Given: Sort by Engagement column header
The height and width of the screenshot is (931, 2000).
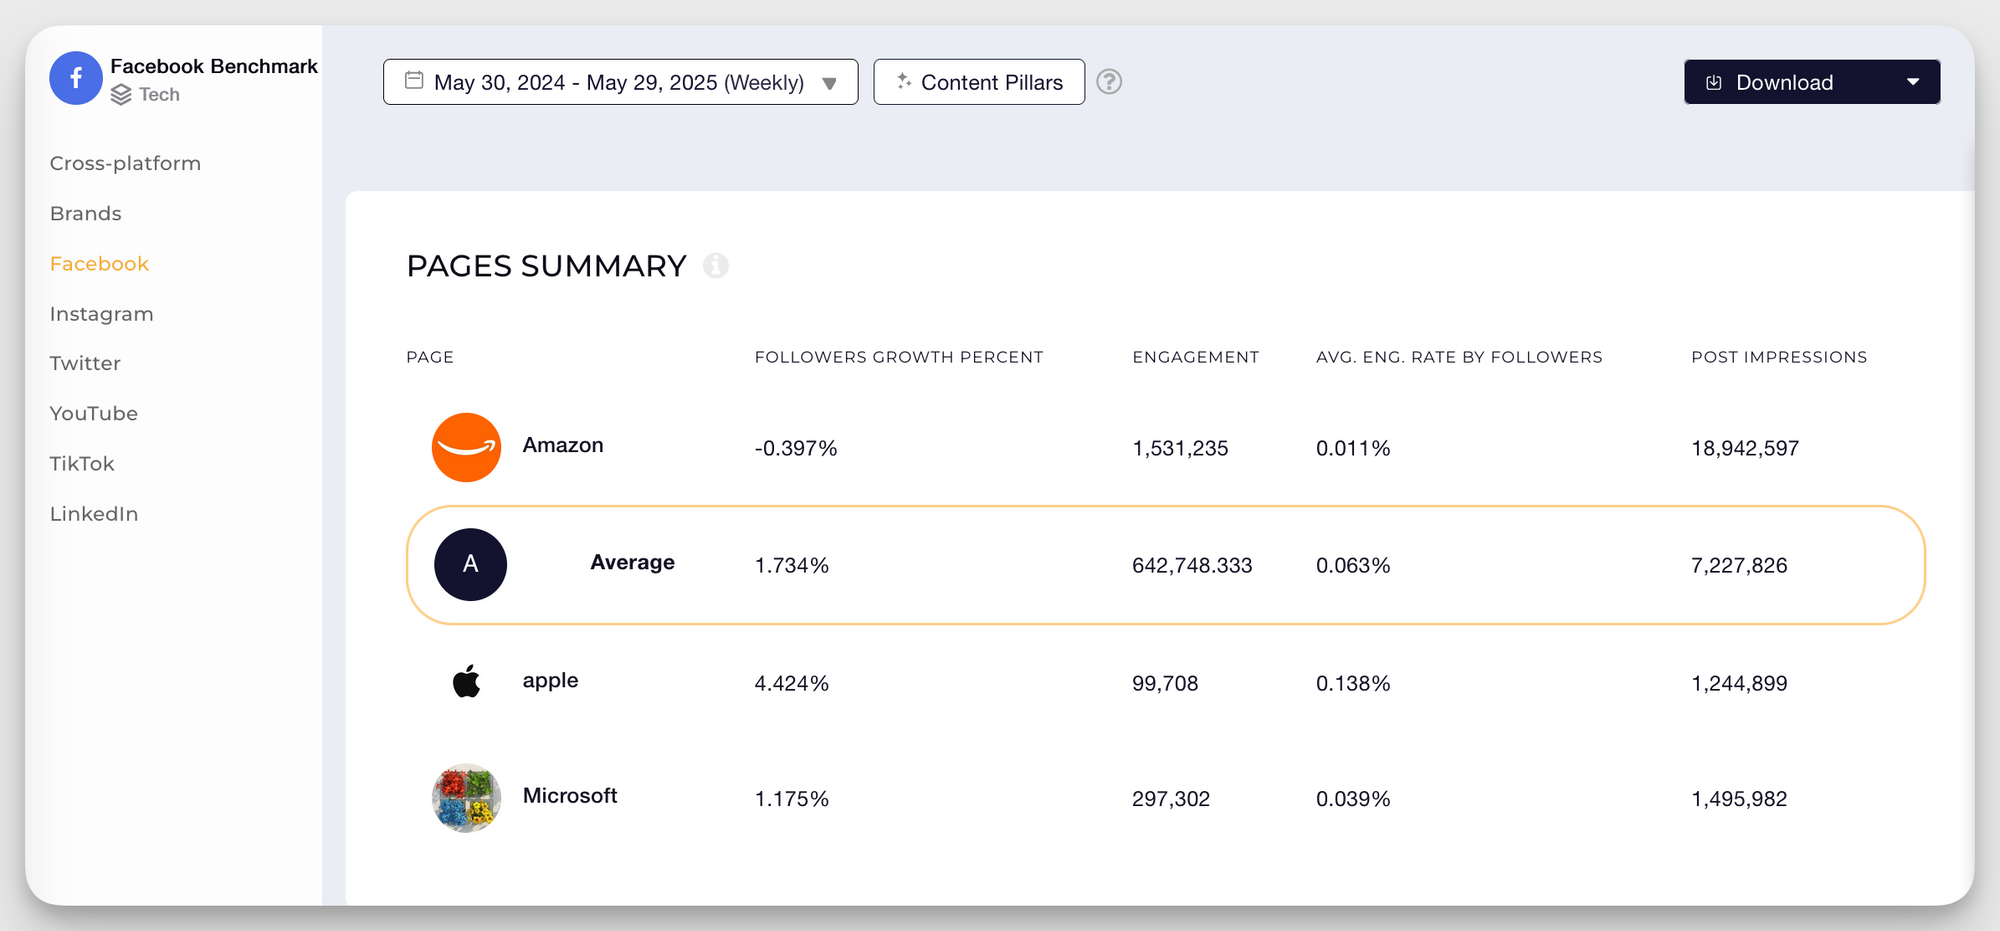Looking at the screenshot, I should [x=1196, y=357].
